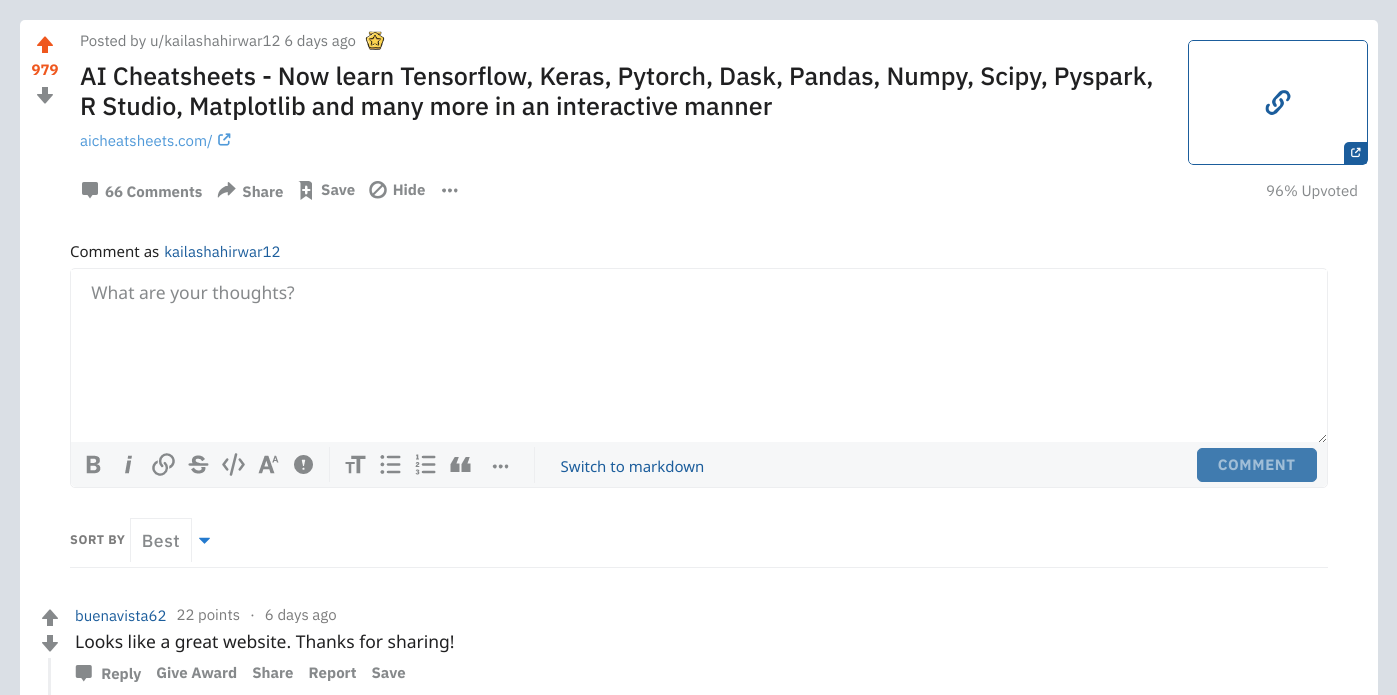Apply strikethrough formatting to comment text
This screenshot has width=1397, height=695.
click(x=198, y=464)
